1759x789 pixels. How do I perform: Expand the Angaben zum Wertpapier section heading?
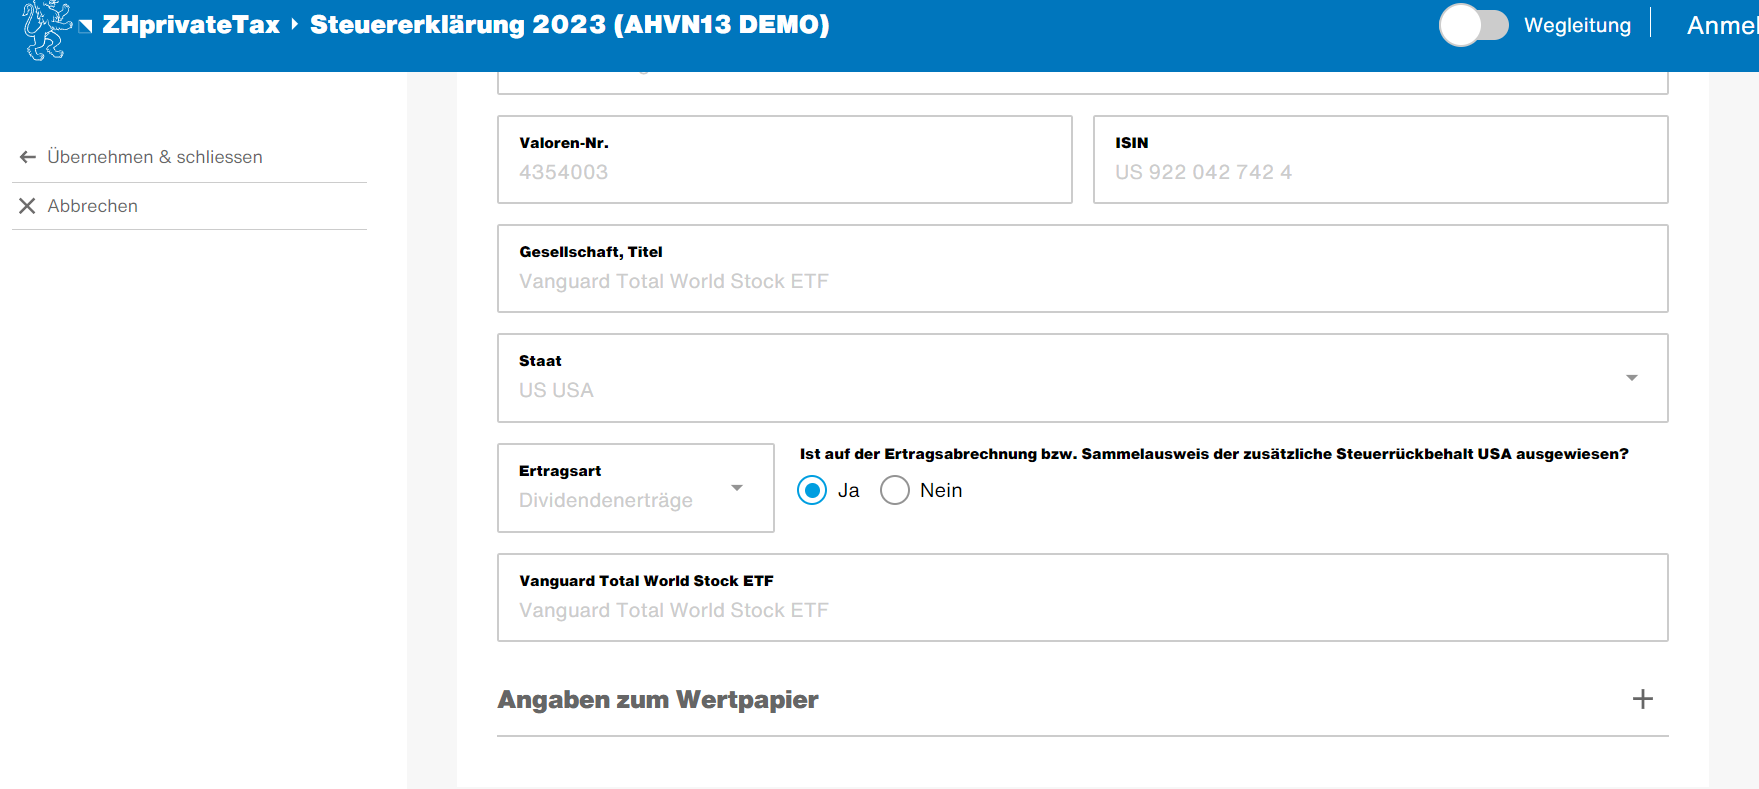coord(658,699)
